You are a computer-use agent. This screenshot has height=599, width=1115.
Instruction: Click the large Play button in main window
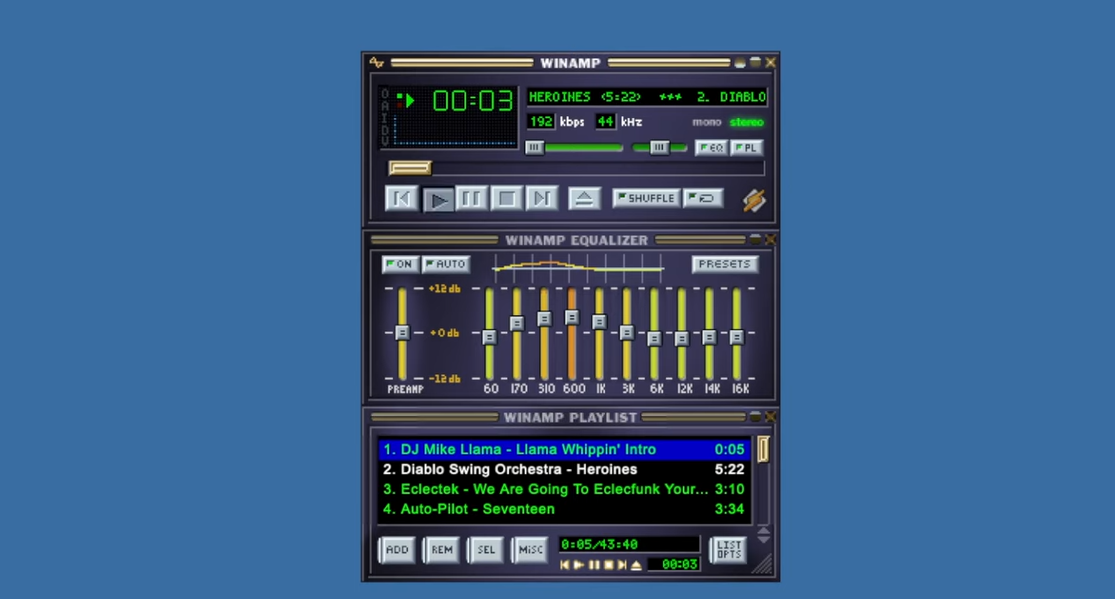coord(437,199)
